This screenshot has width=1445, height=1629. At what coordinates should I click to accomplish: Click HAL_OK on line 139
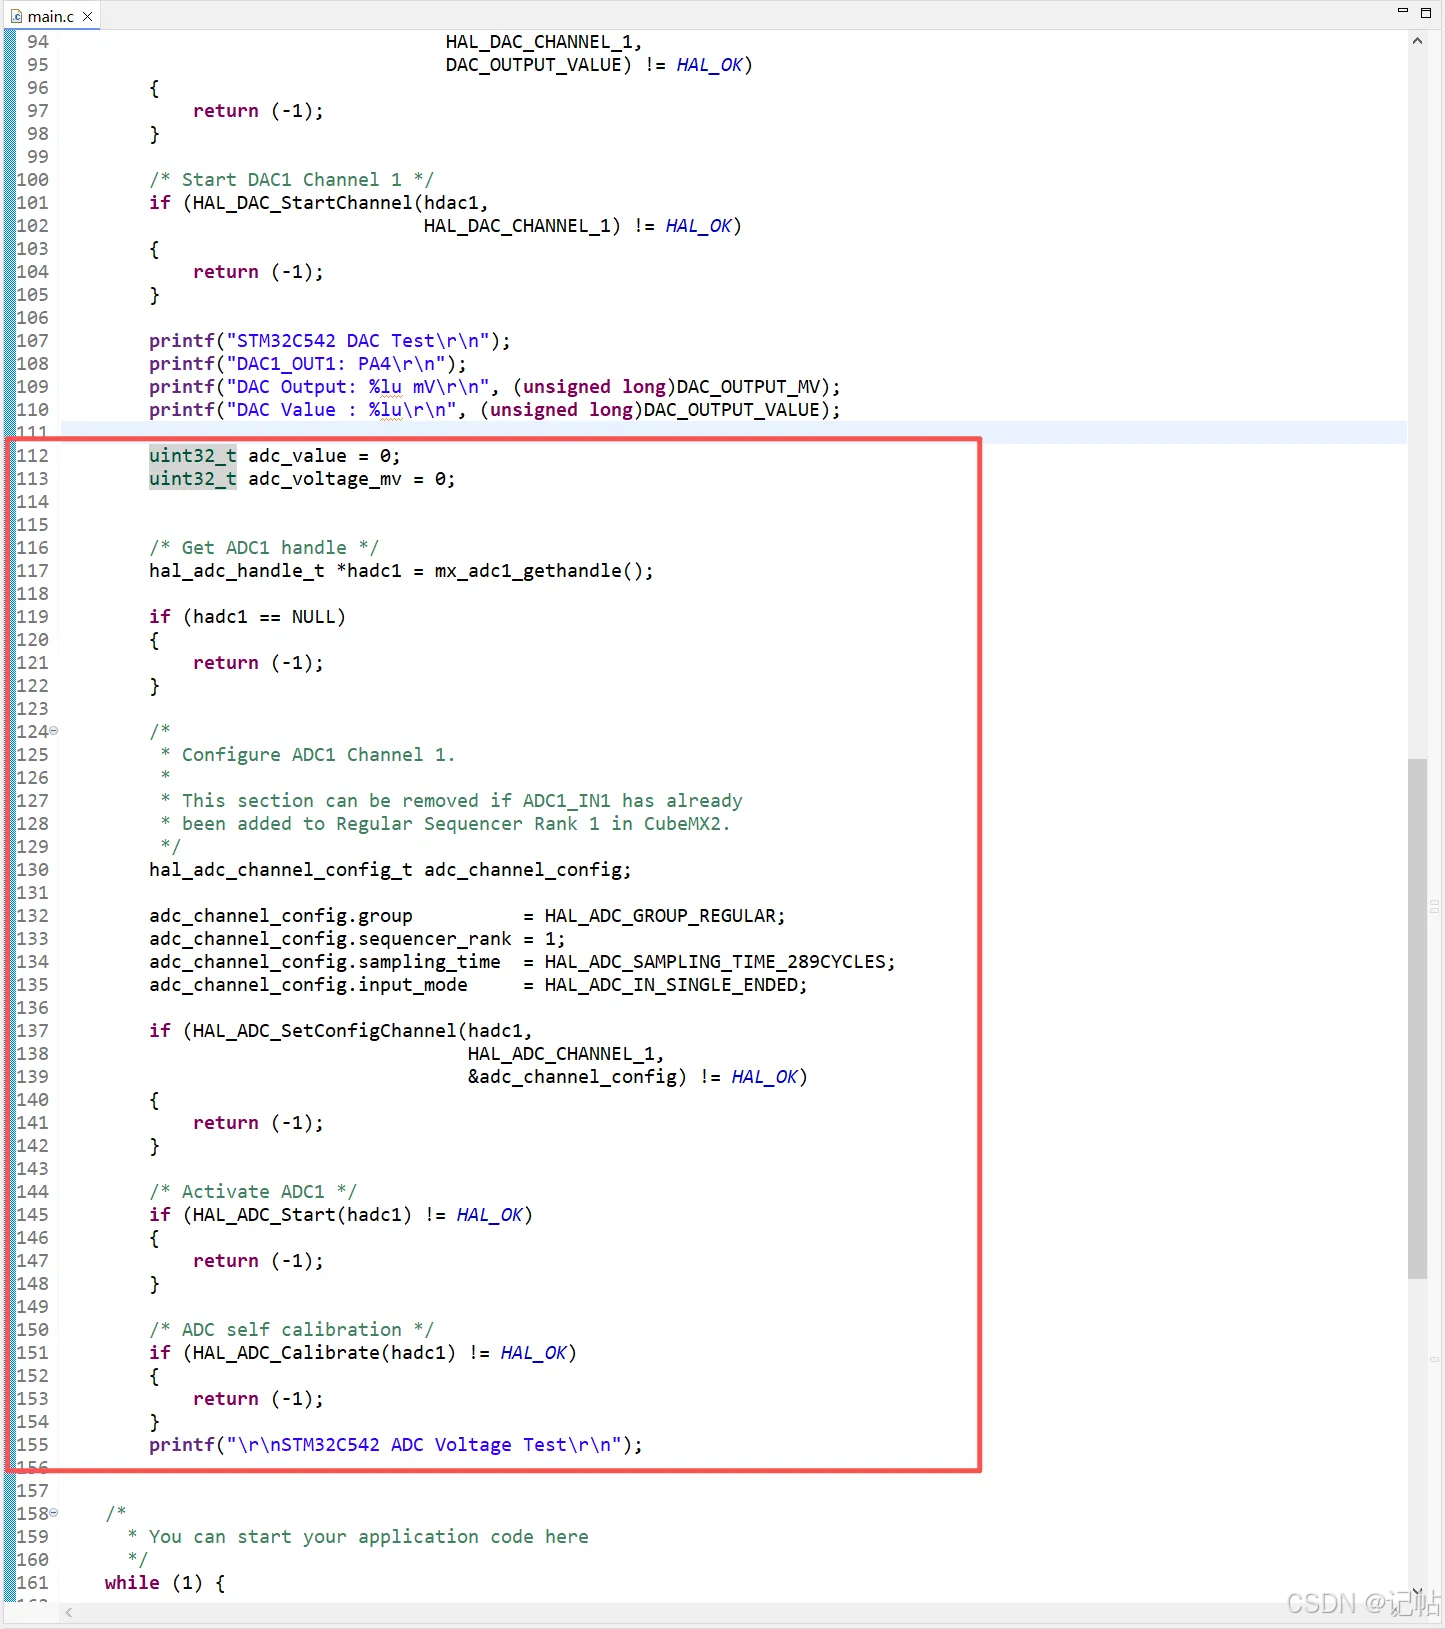764,1077
